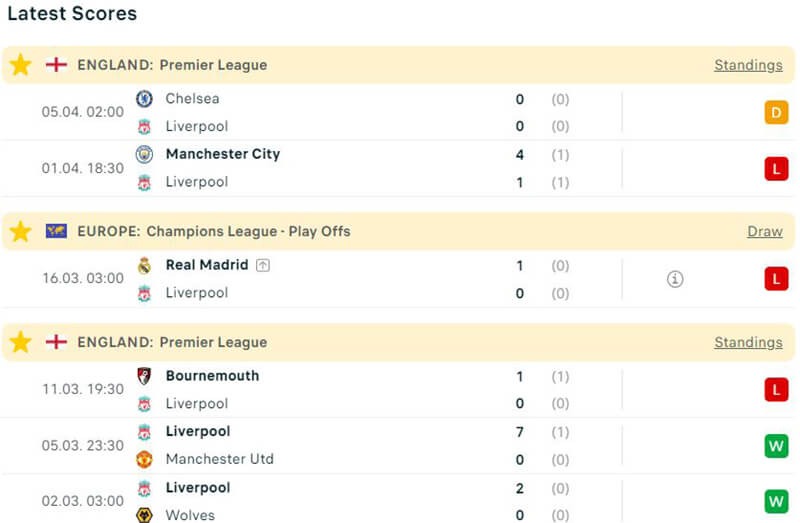
Task: Click the Real Madrid club crest
Action: click(x=144, y=265)
